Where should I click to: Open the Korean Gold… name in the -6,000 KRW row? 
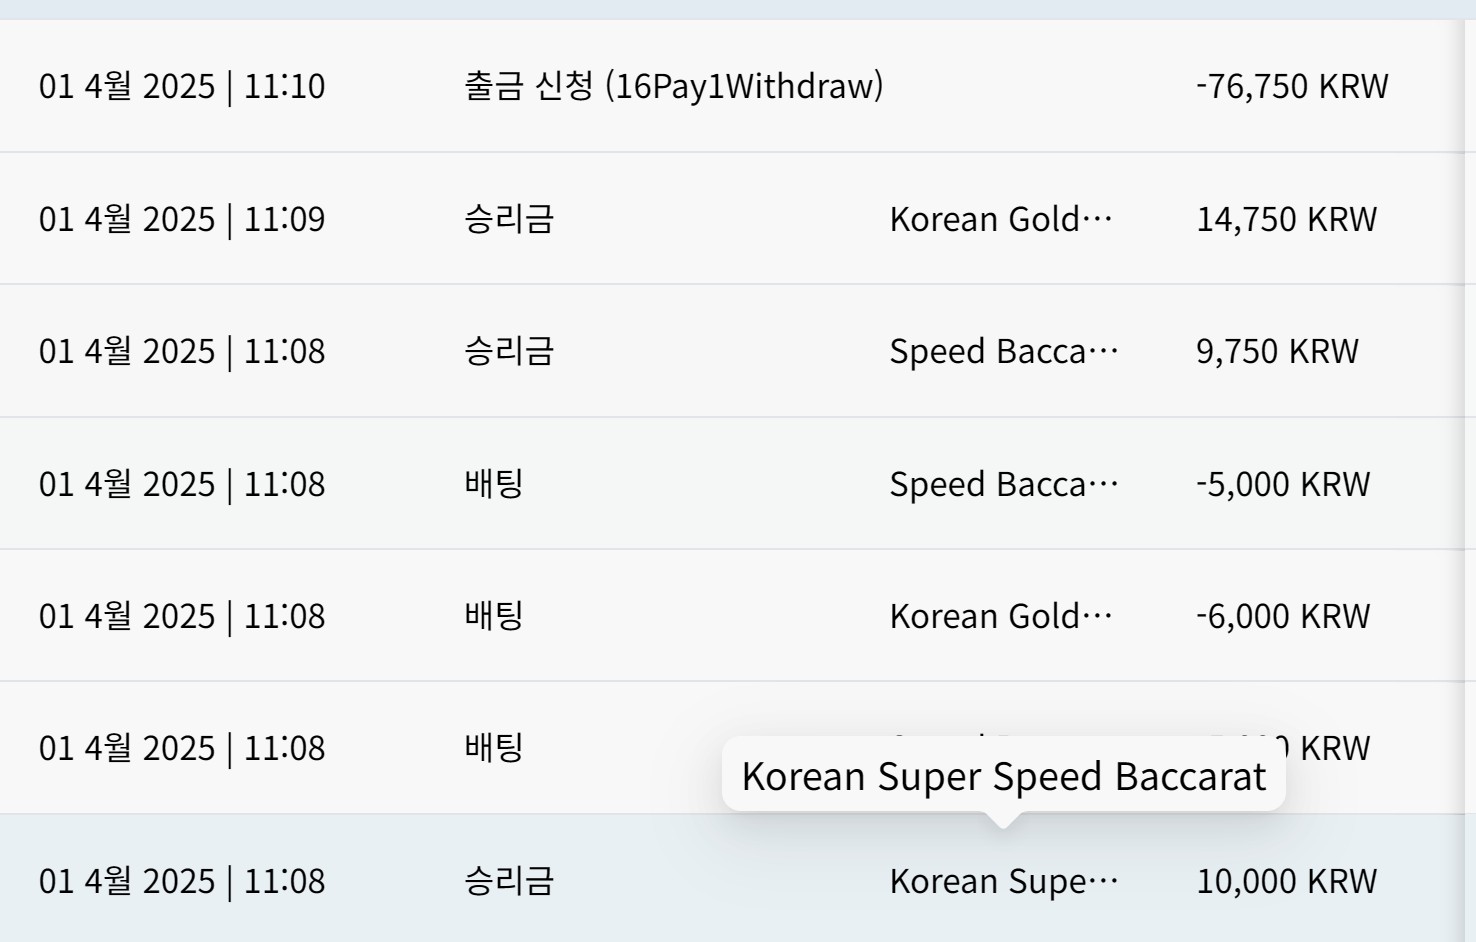(1001, 616)
